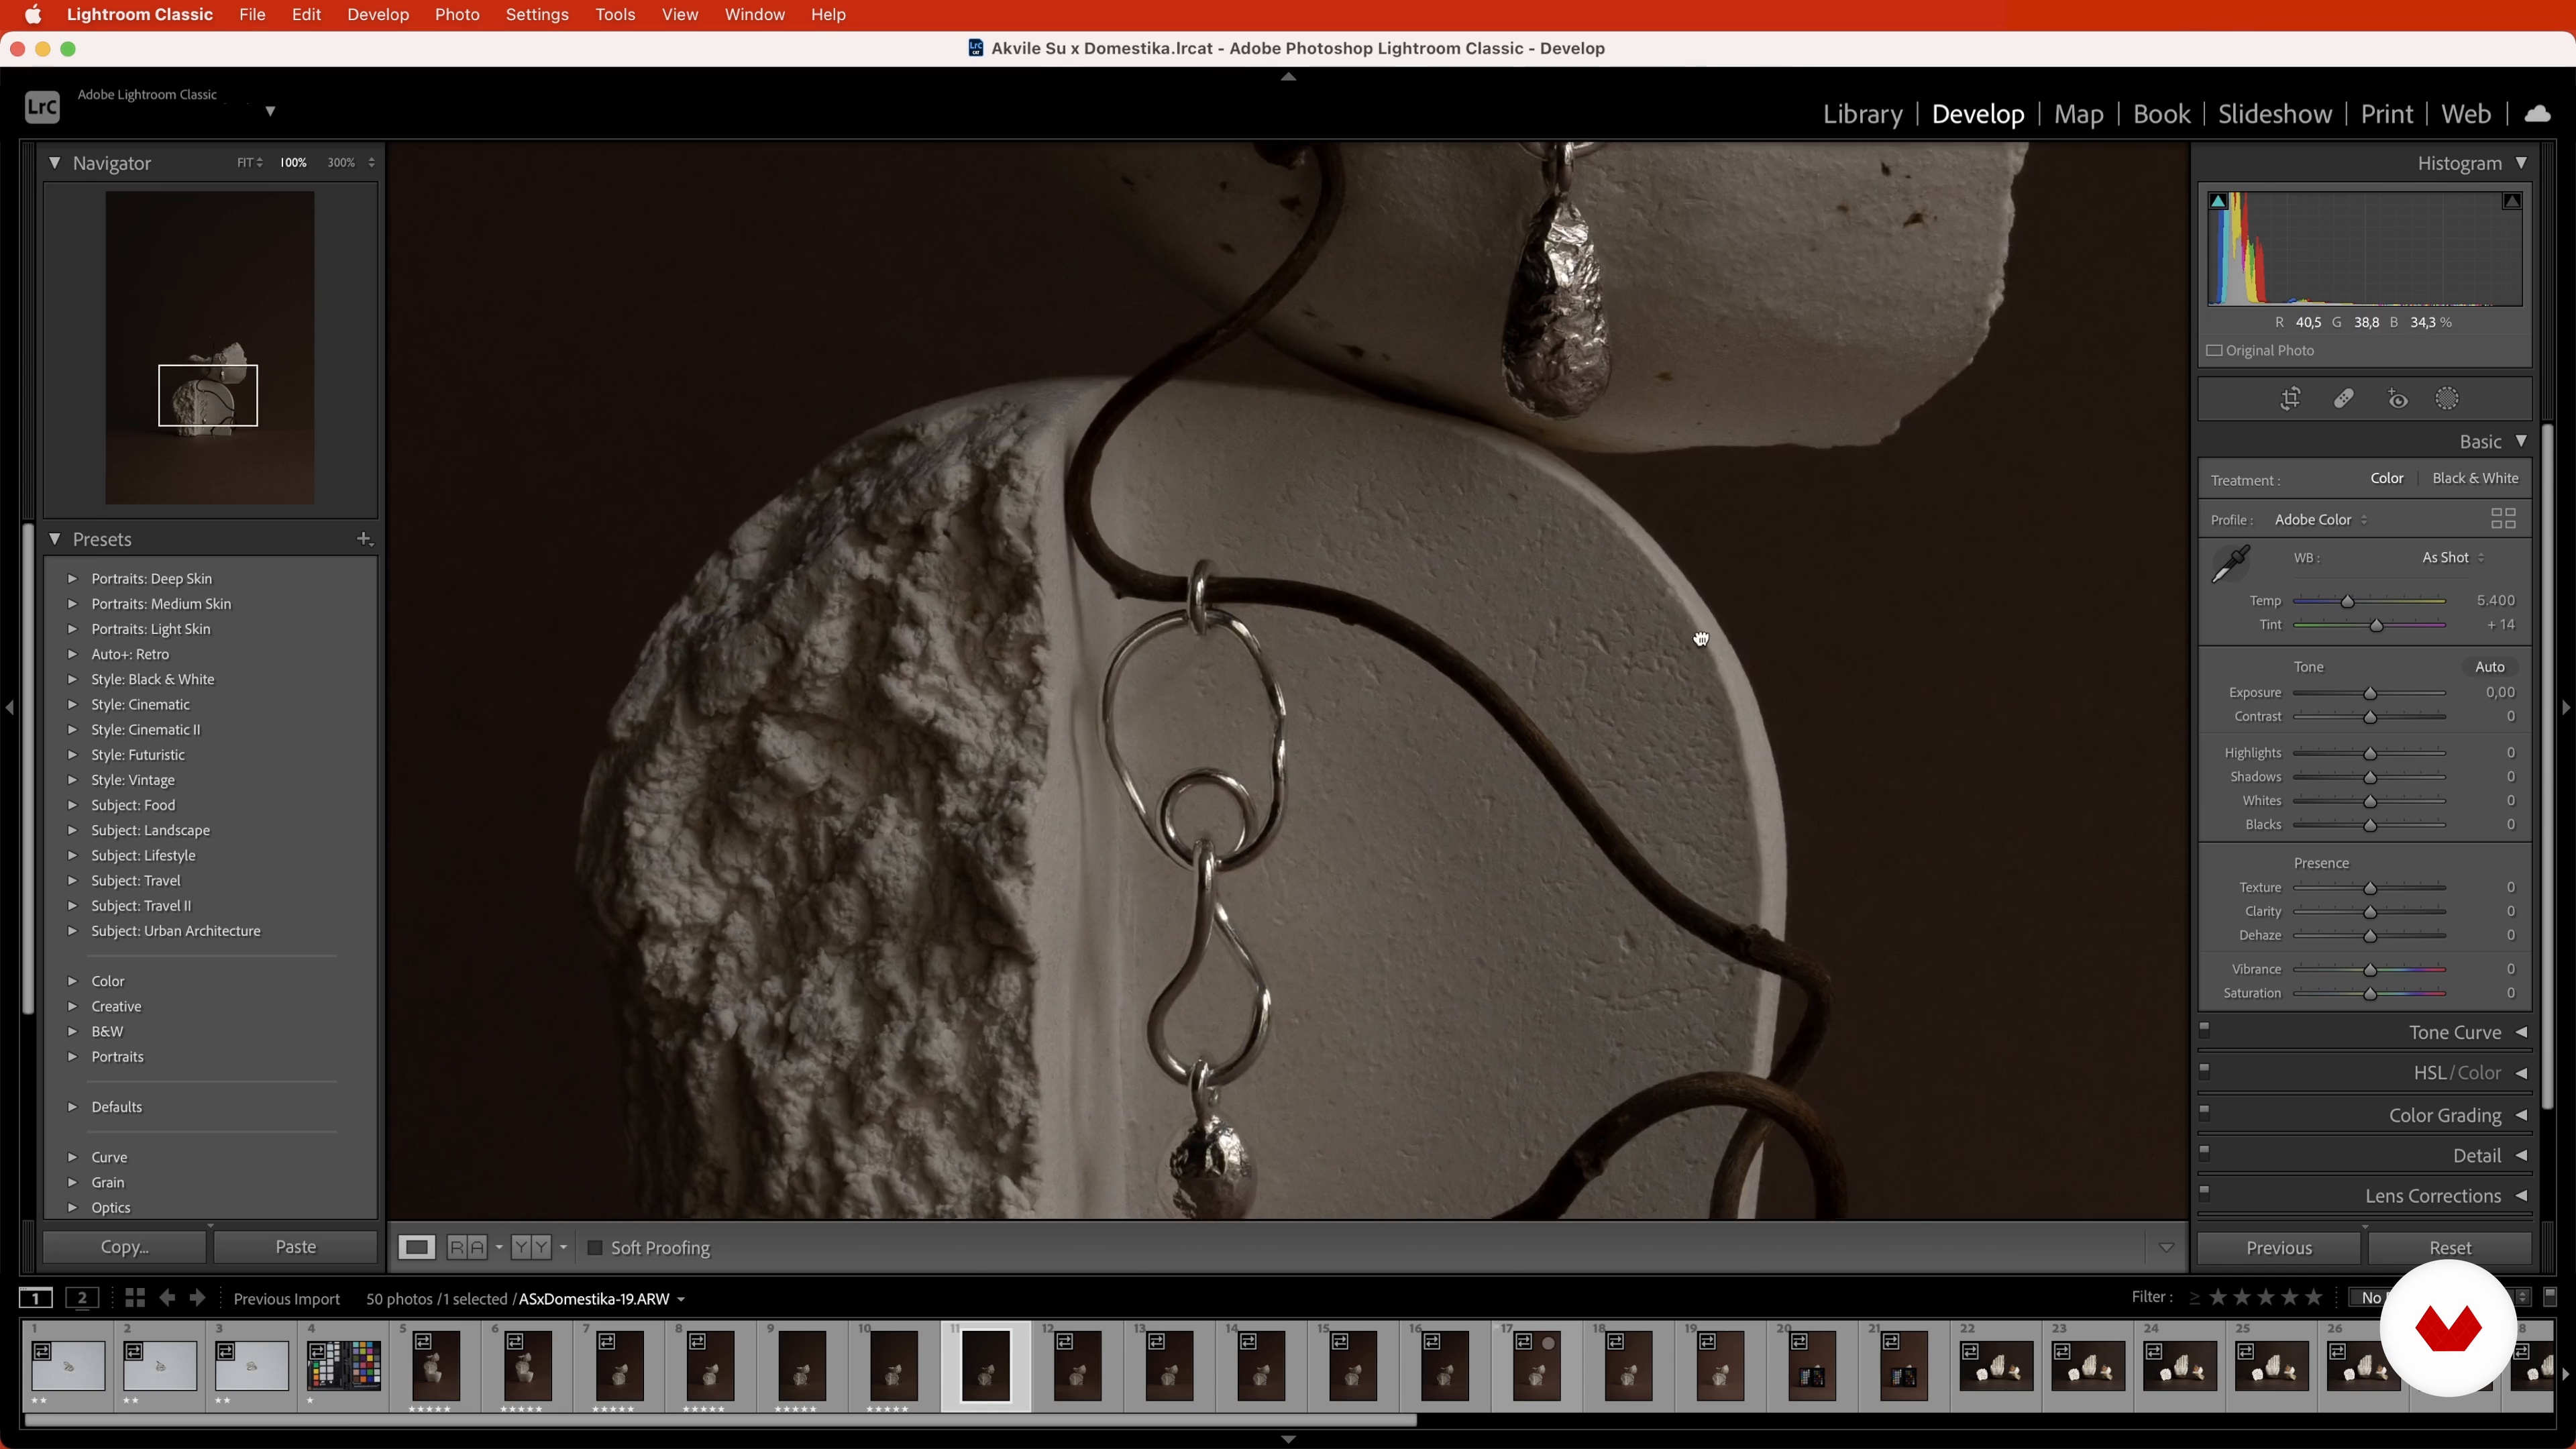Click the Saturation slider handle
This screenshot has height=1449, width=2576.
pos(2370,995)
